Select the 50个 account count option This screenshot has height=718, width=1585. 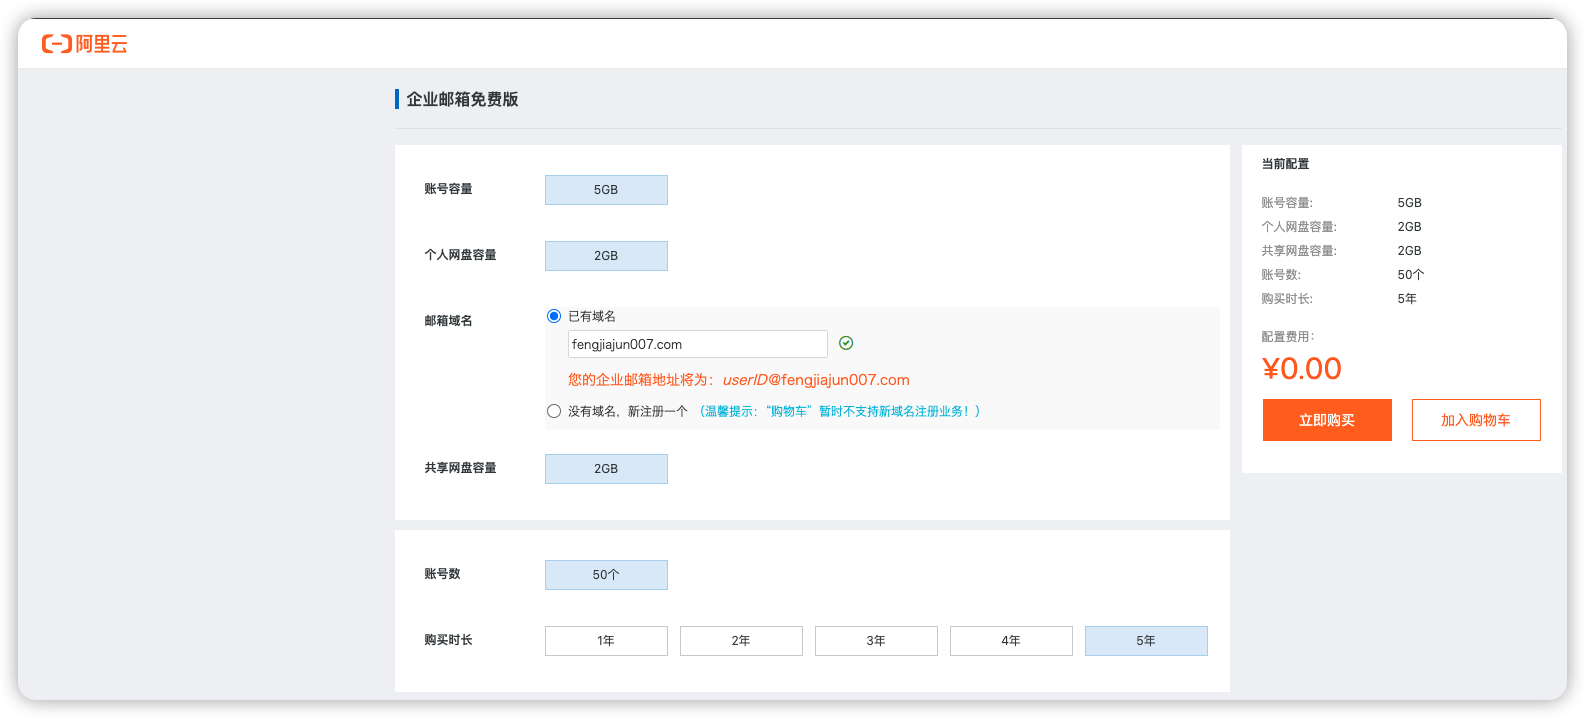(606, 575)
